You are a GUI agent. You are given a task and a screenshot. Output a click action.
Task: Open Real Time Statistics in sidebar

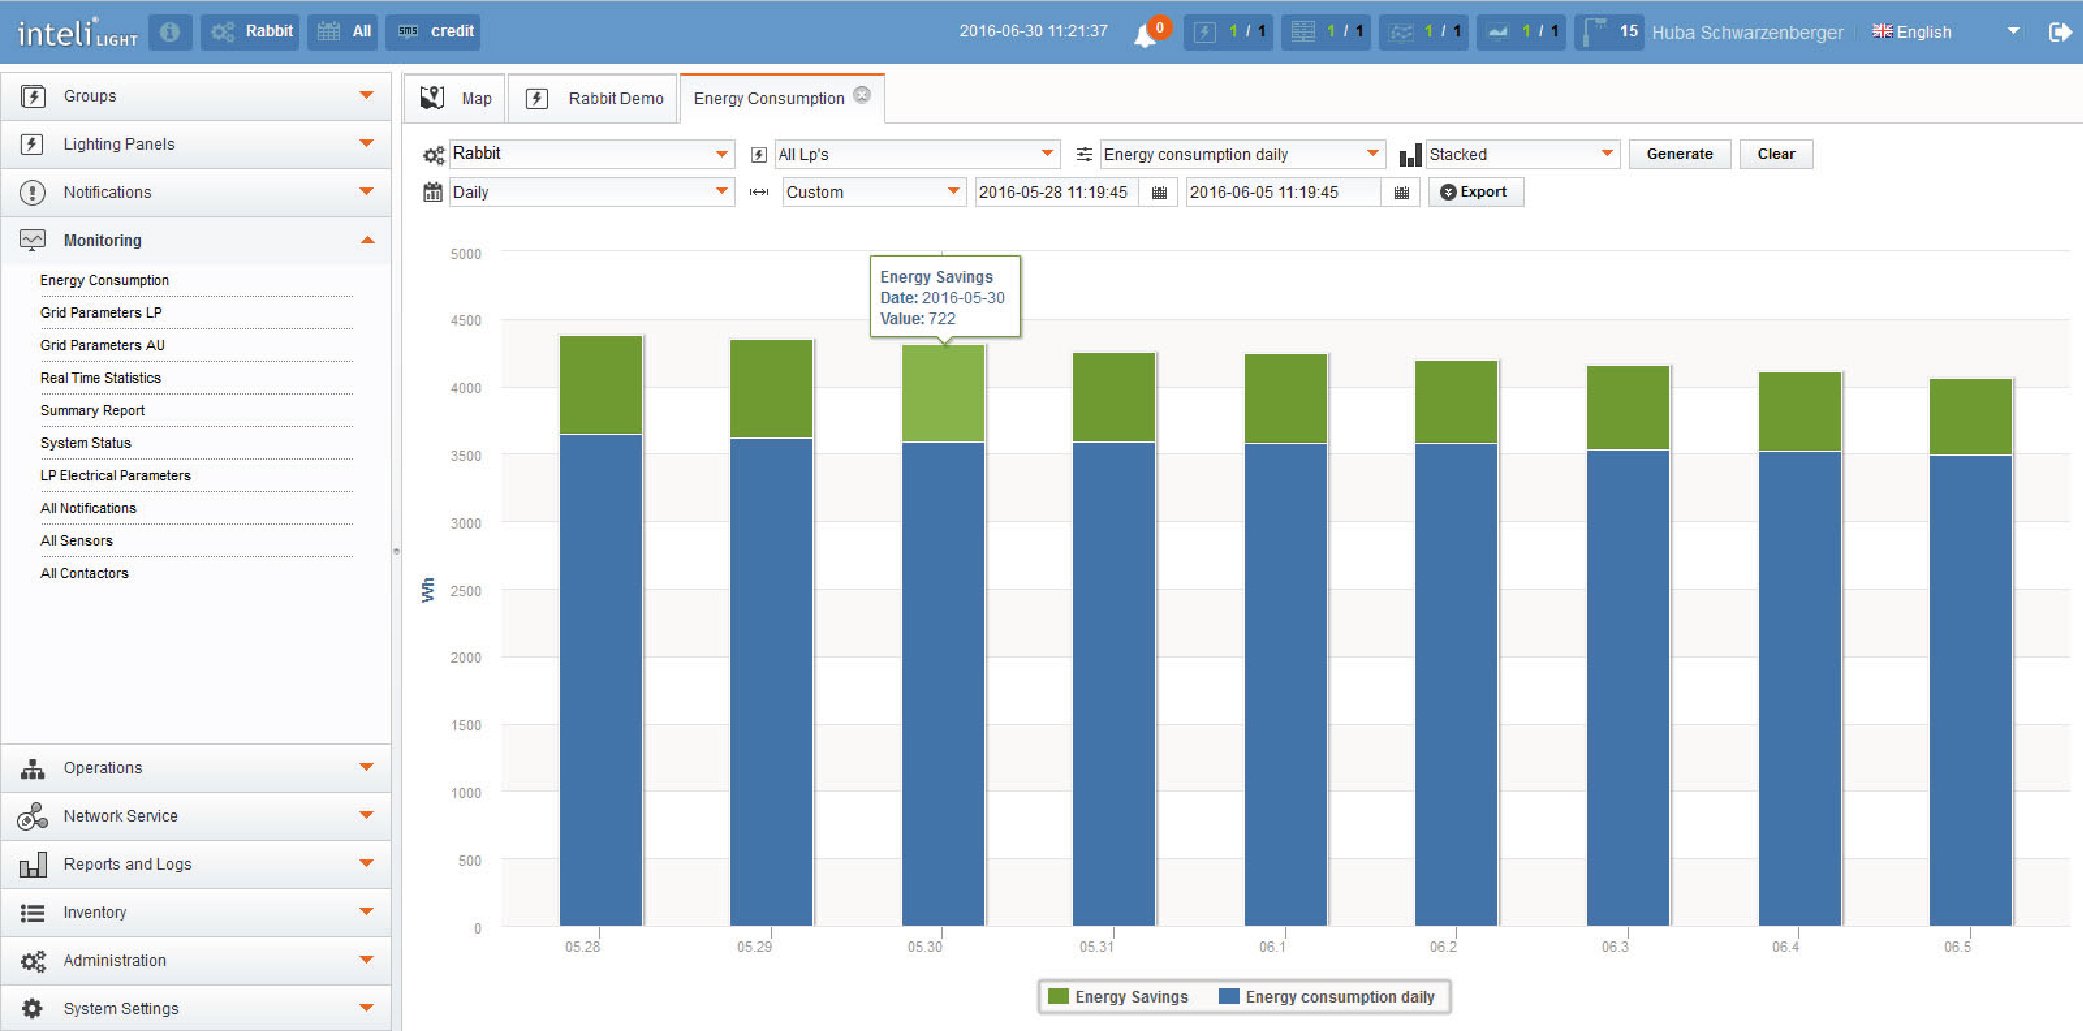tap(100, 378)
